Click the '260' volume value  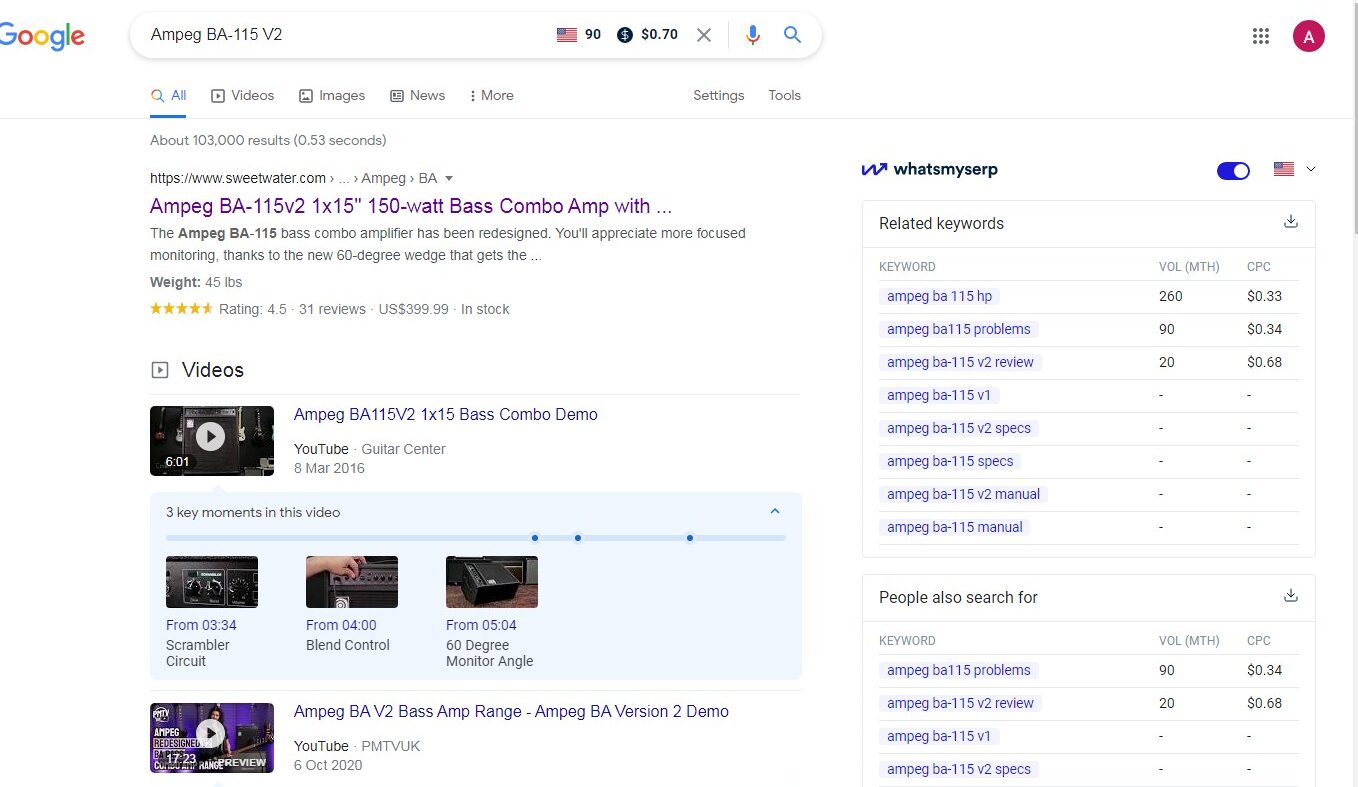1170,296
